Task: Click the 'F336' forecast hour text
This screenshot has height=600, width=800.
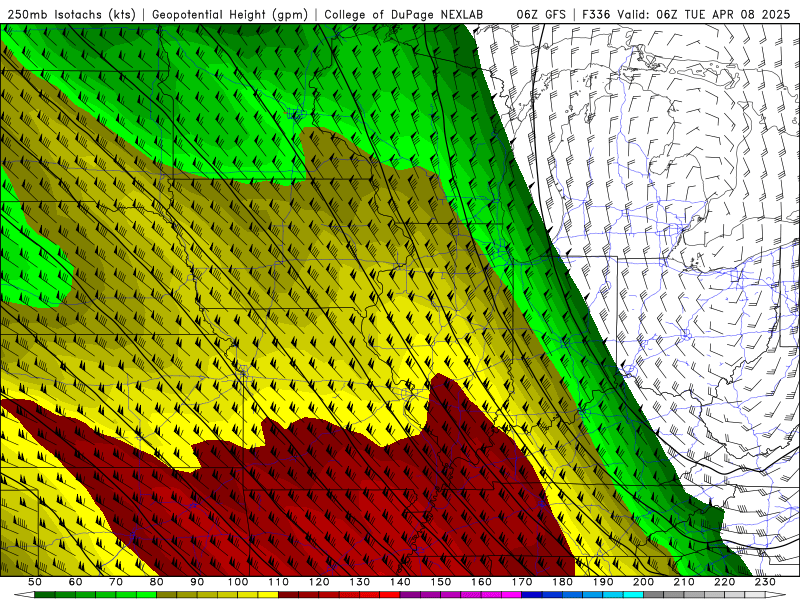Action: point(596,15)
